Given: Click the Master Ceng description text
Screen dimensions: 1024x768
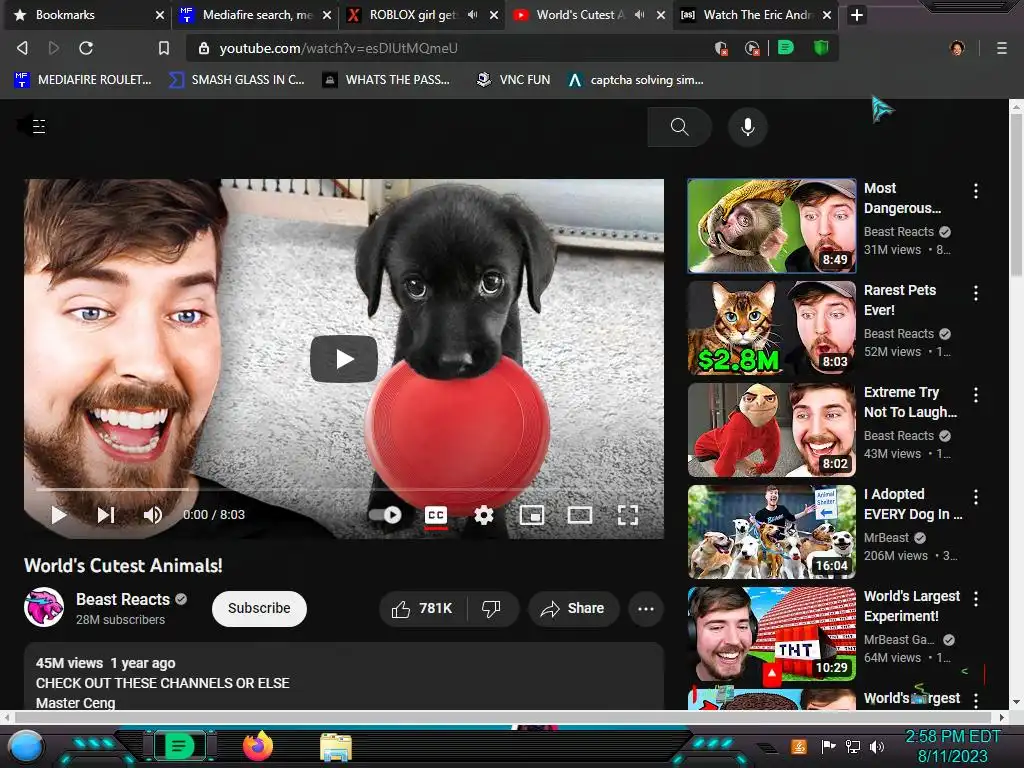Looking at the screenshot, I should (76, 703).
